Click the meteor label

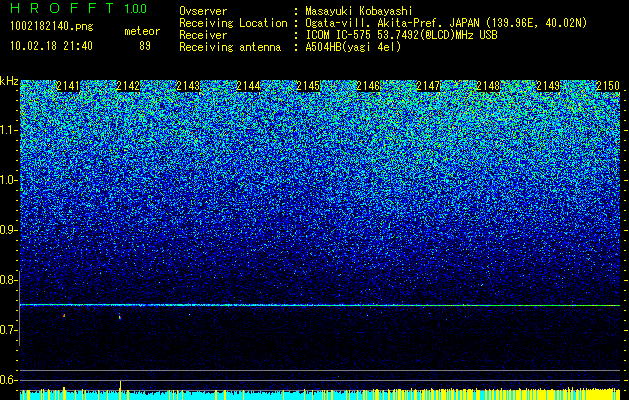pyautogui.click(x=142, y=31)
